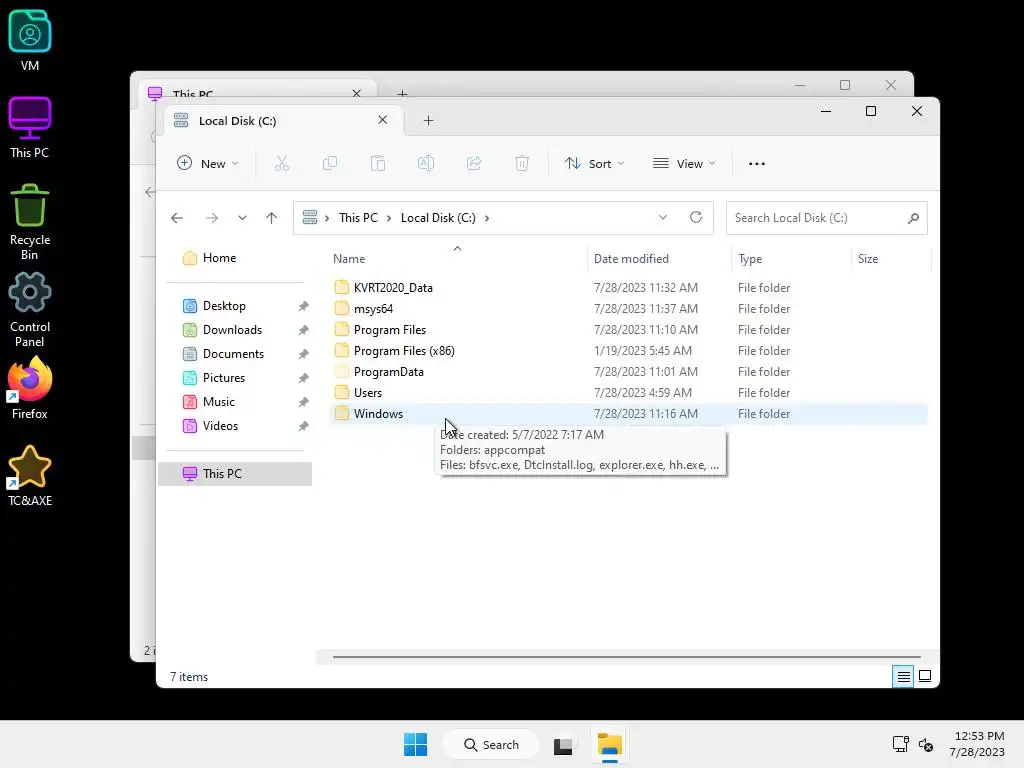Select Home in navigation pane
Viewport: 1024px width, 768px height.
tap(219, 258)
